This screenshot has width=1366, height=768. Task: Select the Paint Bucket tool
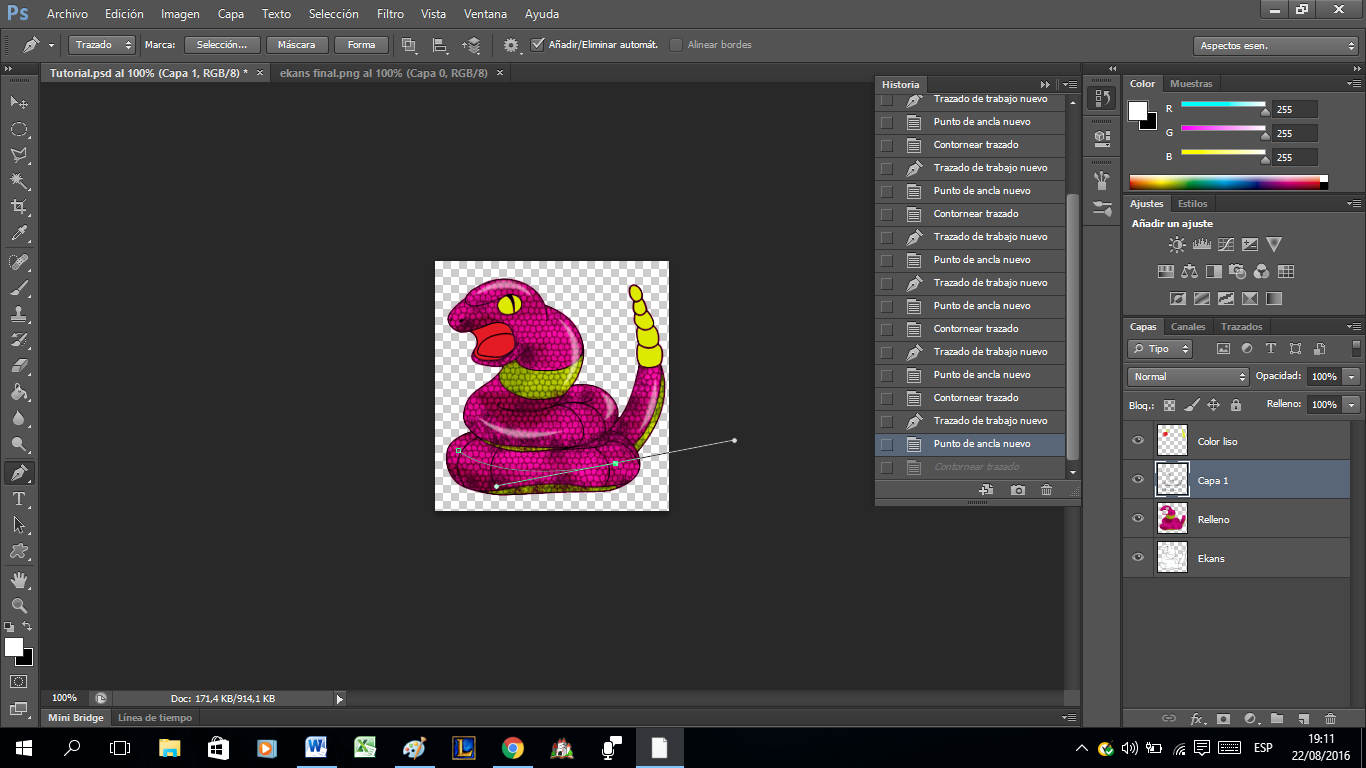(19, 392)
